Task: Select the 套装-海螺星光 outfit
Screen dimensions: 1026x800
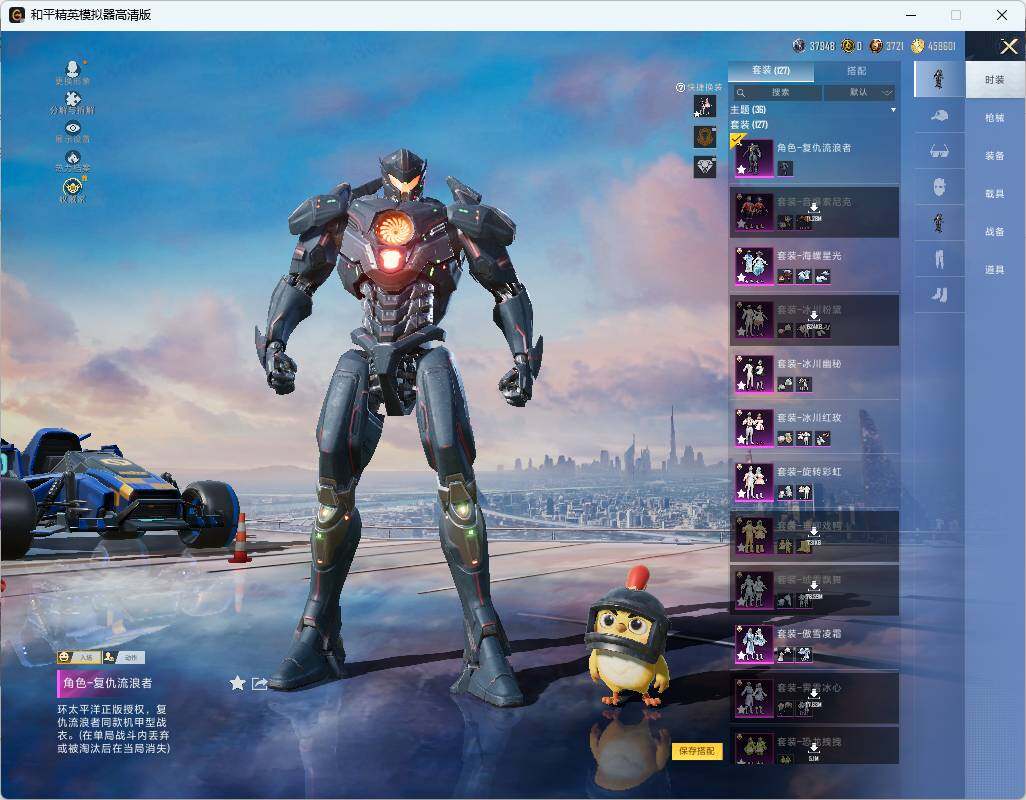Action: (x=814, y=266)
